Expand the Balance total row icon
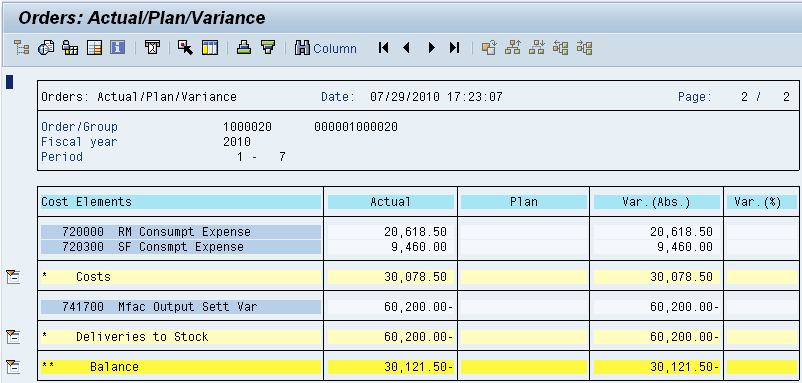 [x=13, y=367]
